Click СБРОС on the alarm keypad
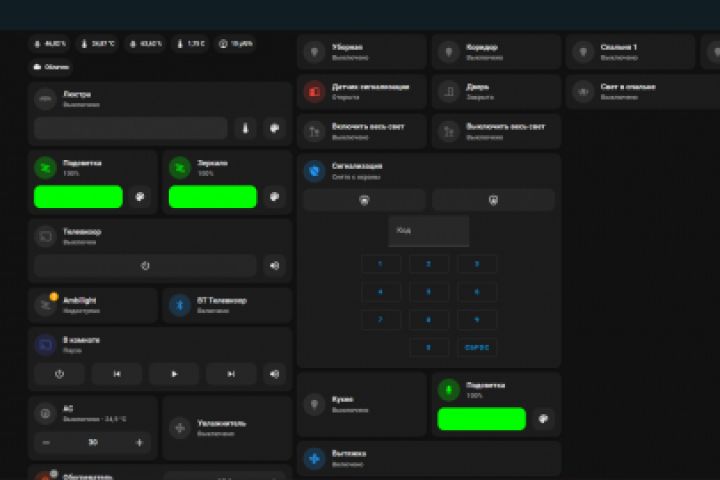720x480 pixels. [x=477, y=348]
